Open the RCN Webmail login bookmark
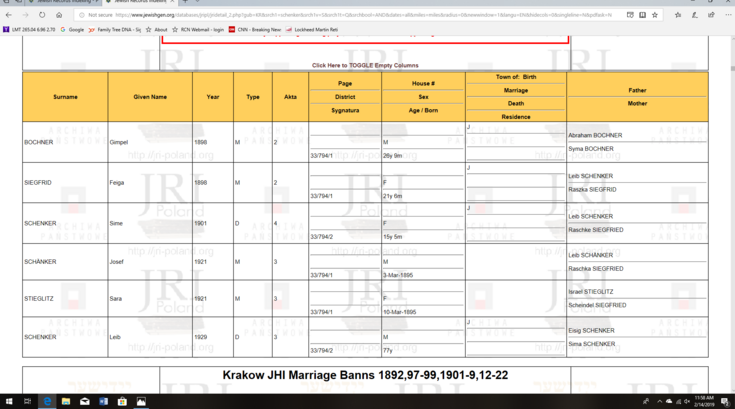 (198, 30)
